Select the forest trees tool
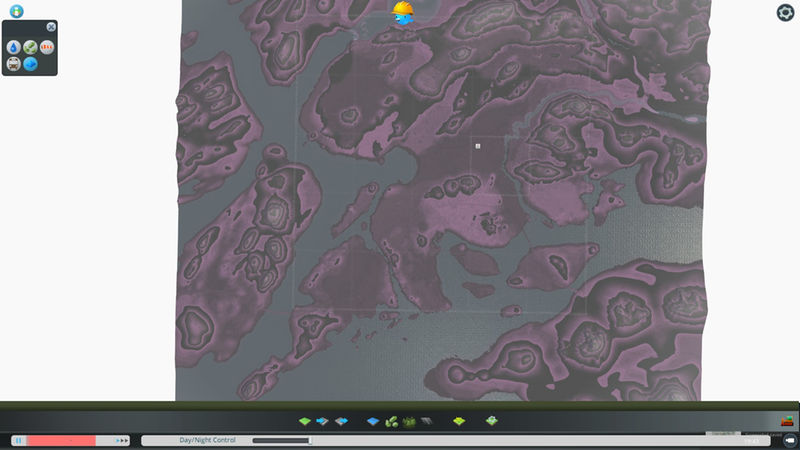The width and height of the screenshot is (800, 450). coord(392,421)
